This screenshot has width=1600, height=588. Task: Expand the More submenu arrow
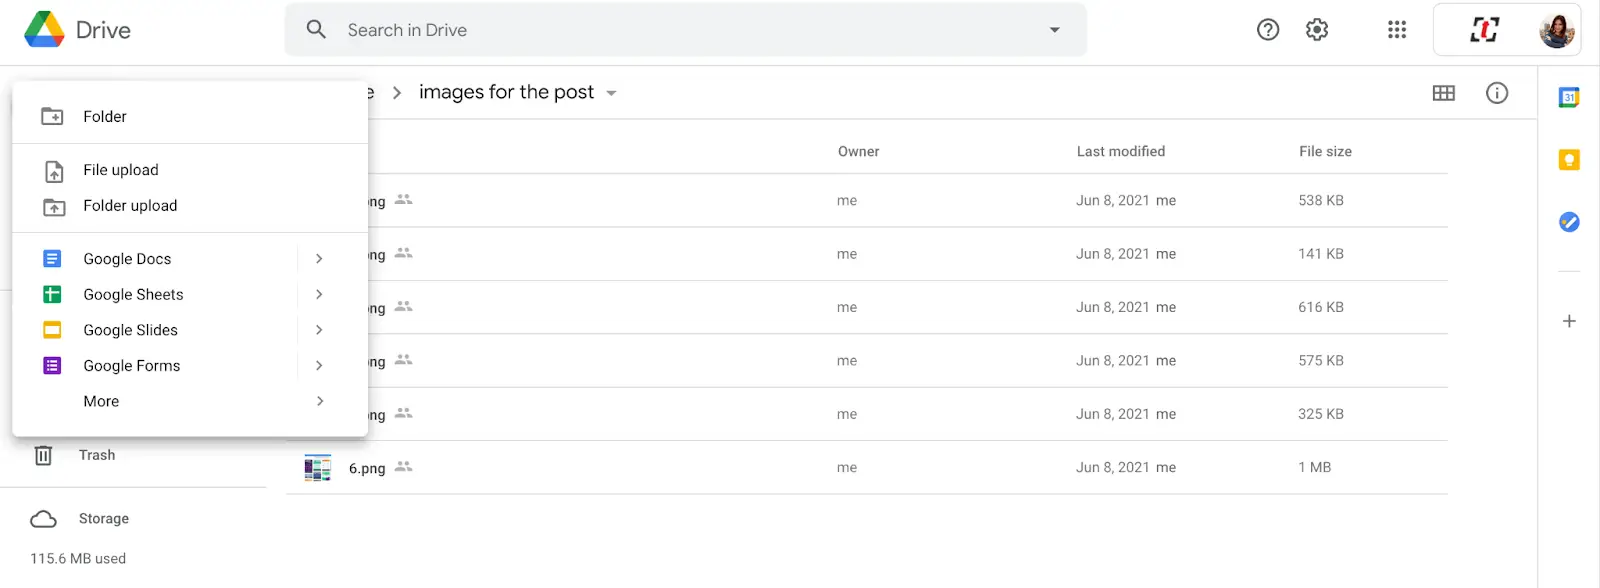pyautogui.click(x=319, y=401)
